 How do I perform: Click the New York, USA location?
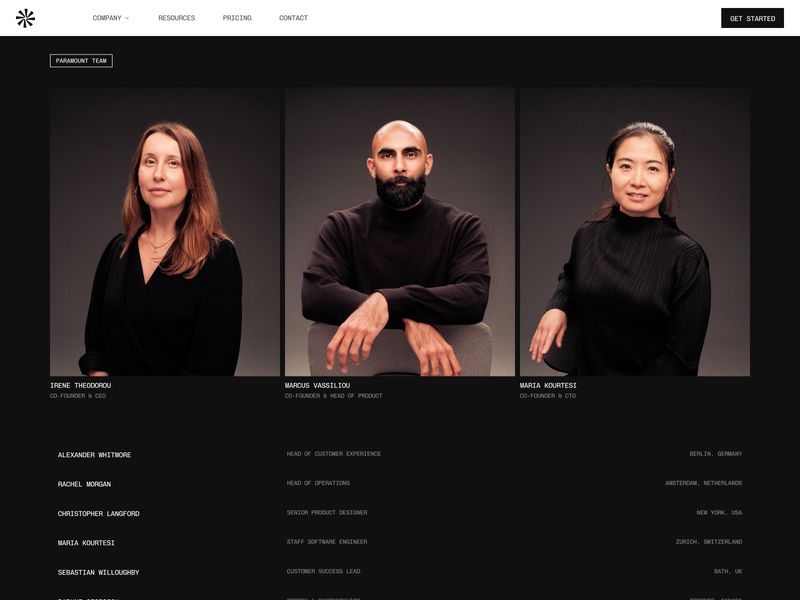(719, 512)
